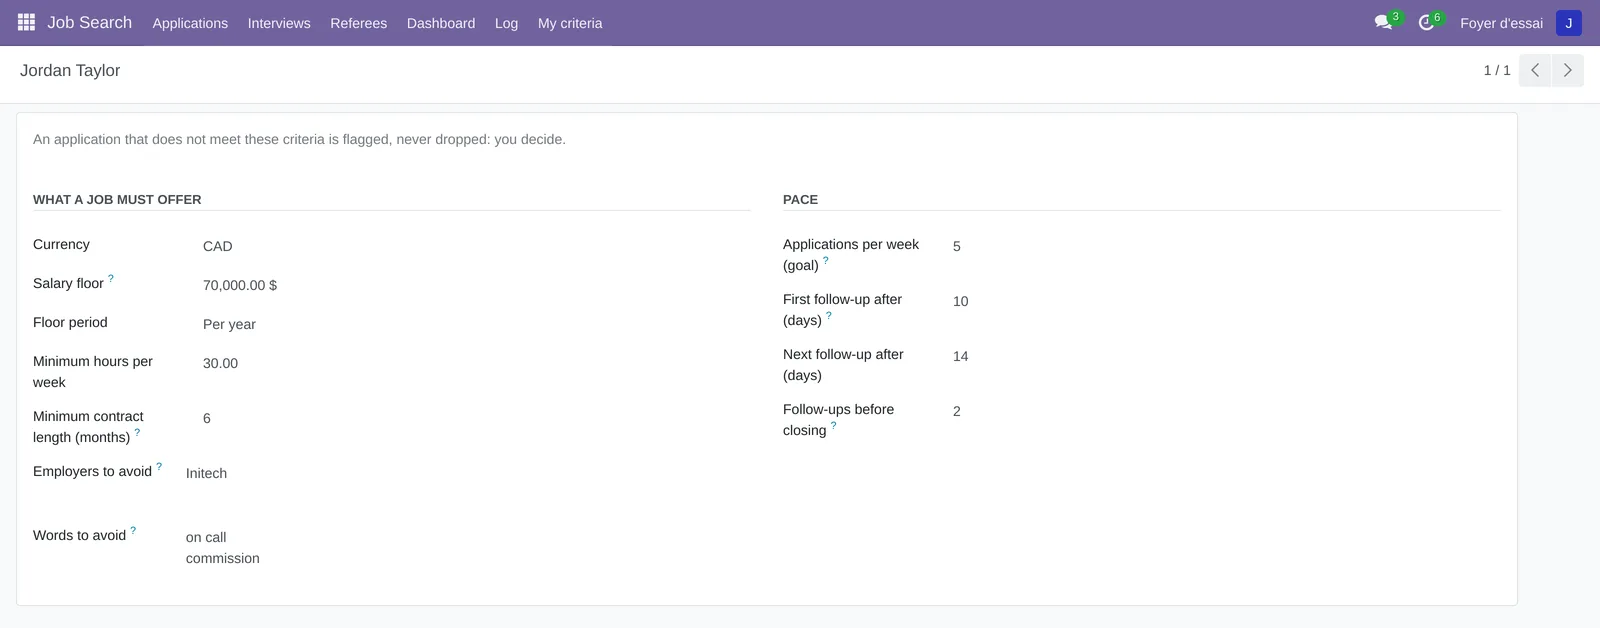Open the Log menu
The height and width of the screenshot is (628, 1600).
[507, 23]
